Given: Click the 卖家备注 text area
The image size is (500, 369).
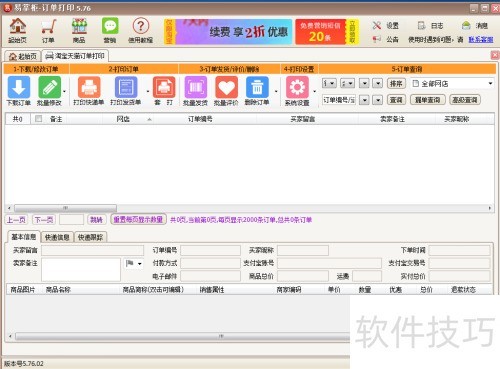Looking at the screenshot, I should tap(81, 269).
